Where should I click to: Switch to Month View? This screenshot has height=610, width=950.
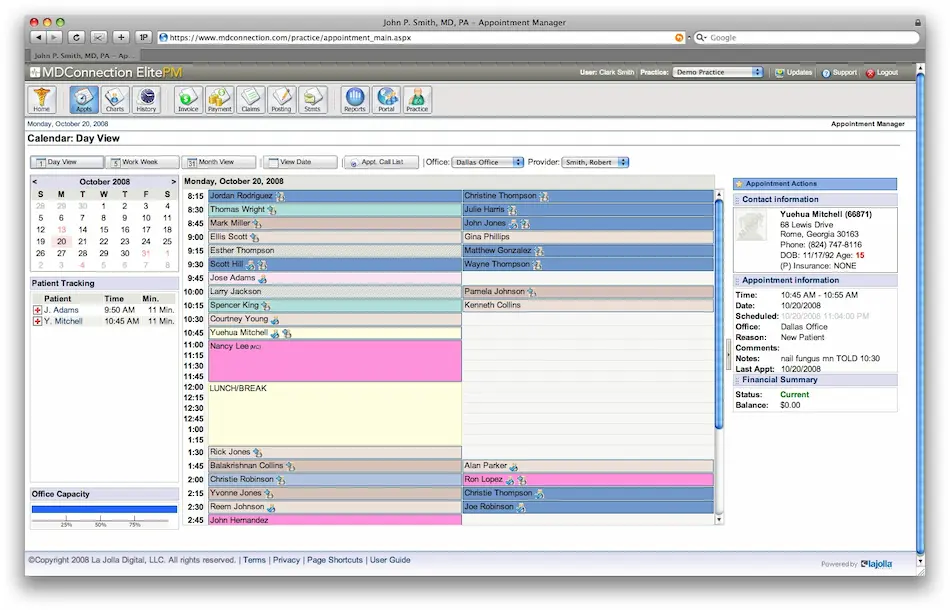click(219, 161)
